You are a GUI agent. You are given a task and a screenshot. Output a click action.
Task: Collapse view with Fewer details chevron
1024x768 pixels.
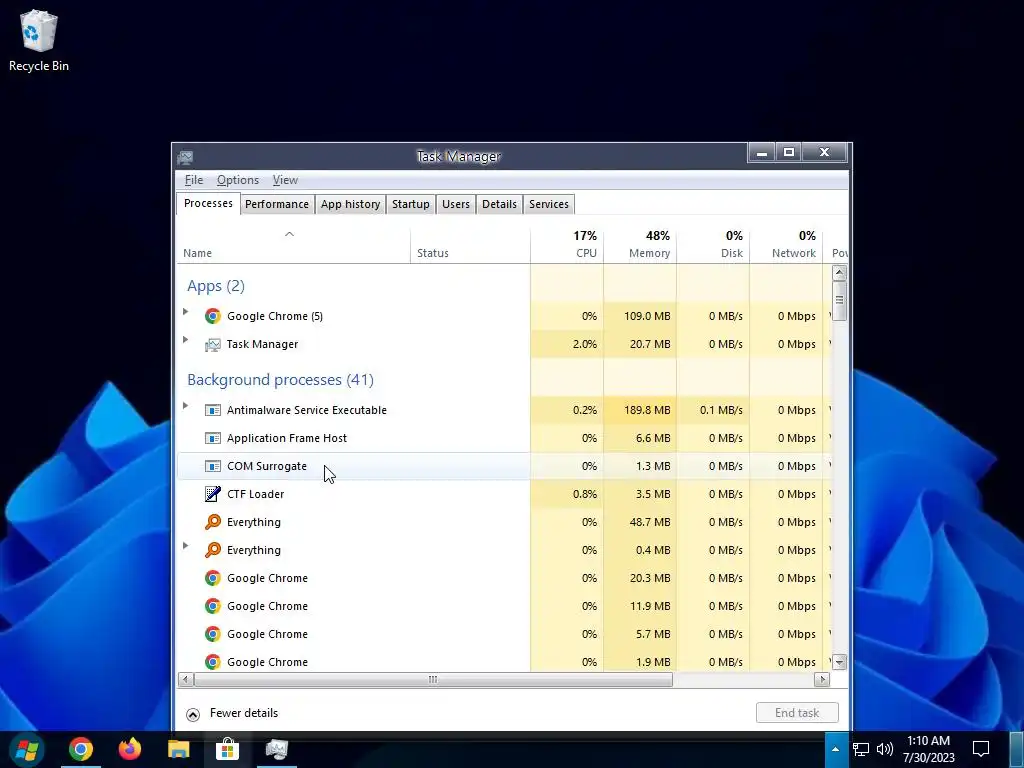193,714
